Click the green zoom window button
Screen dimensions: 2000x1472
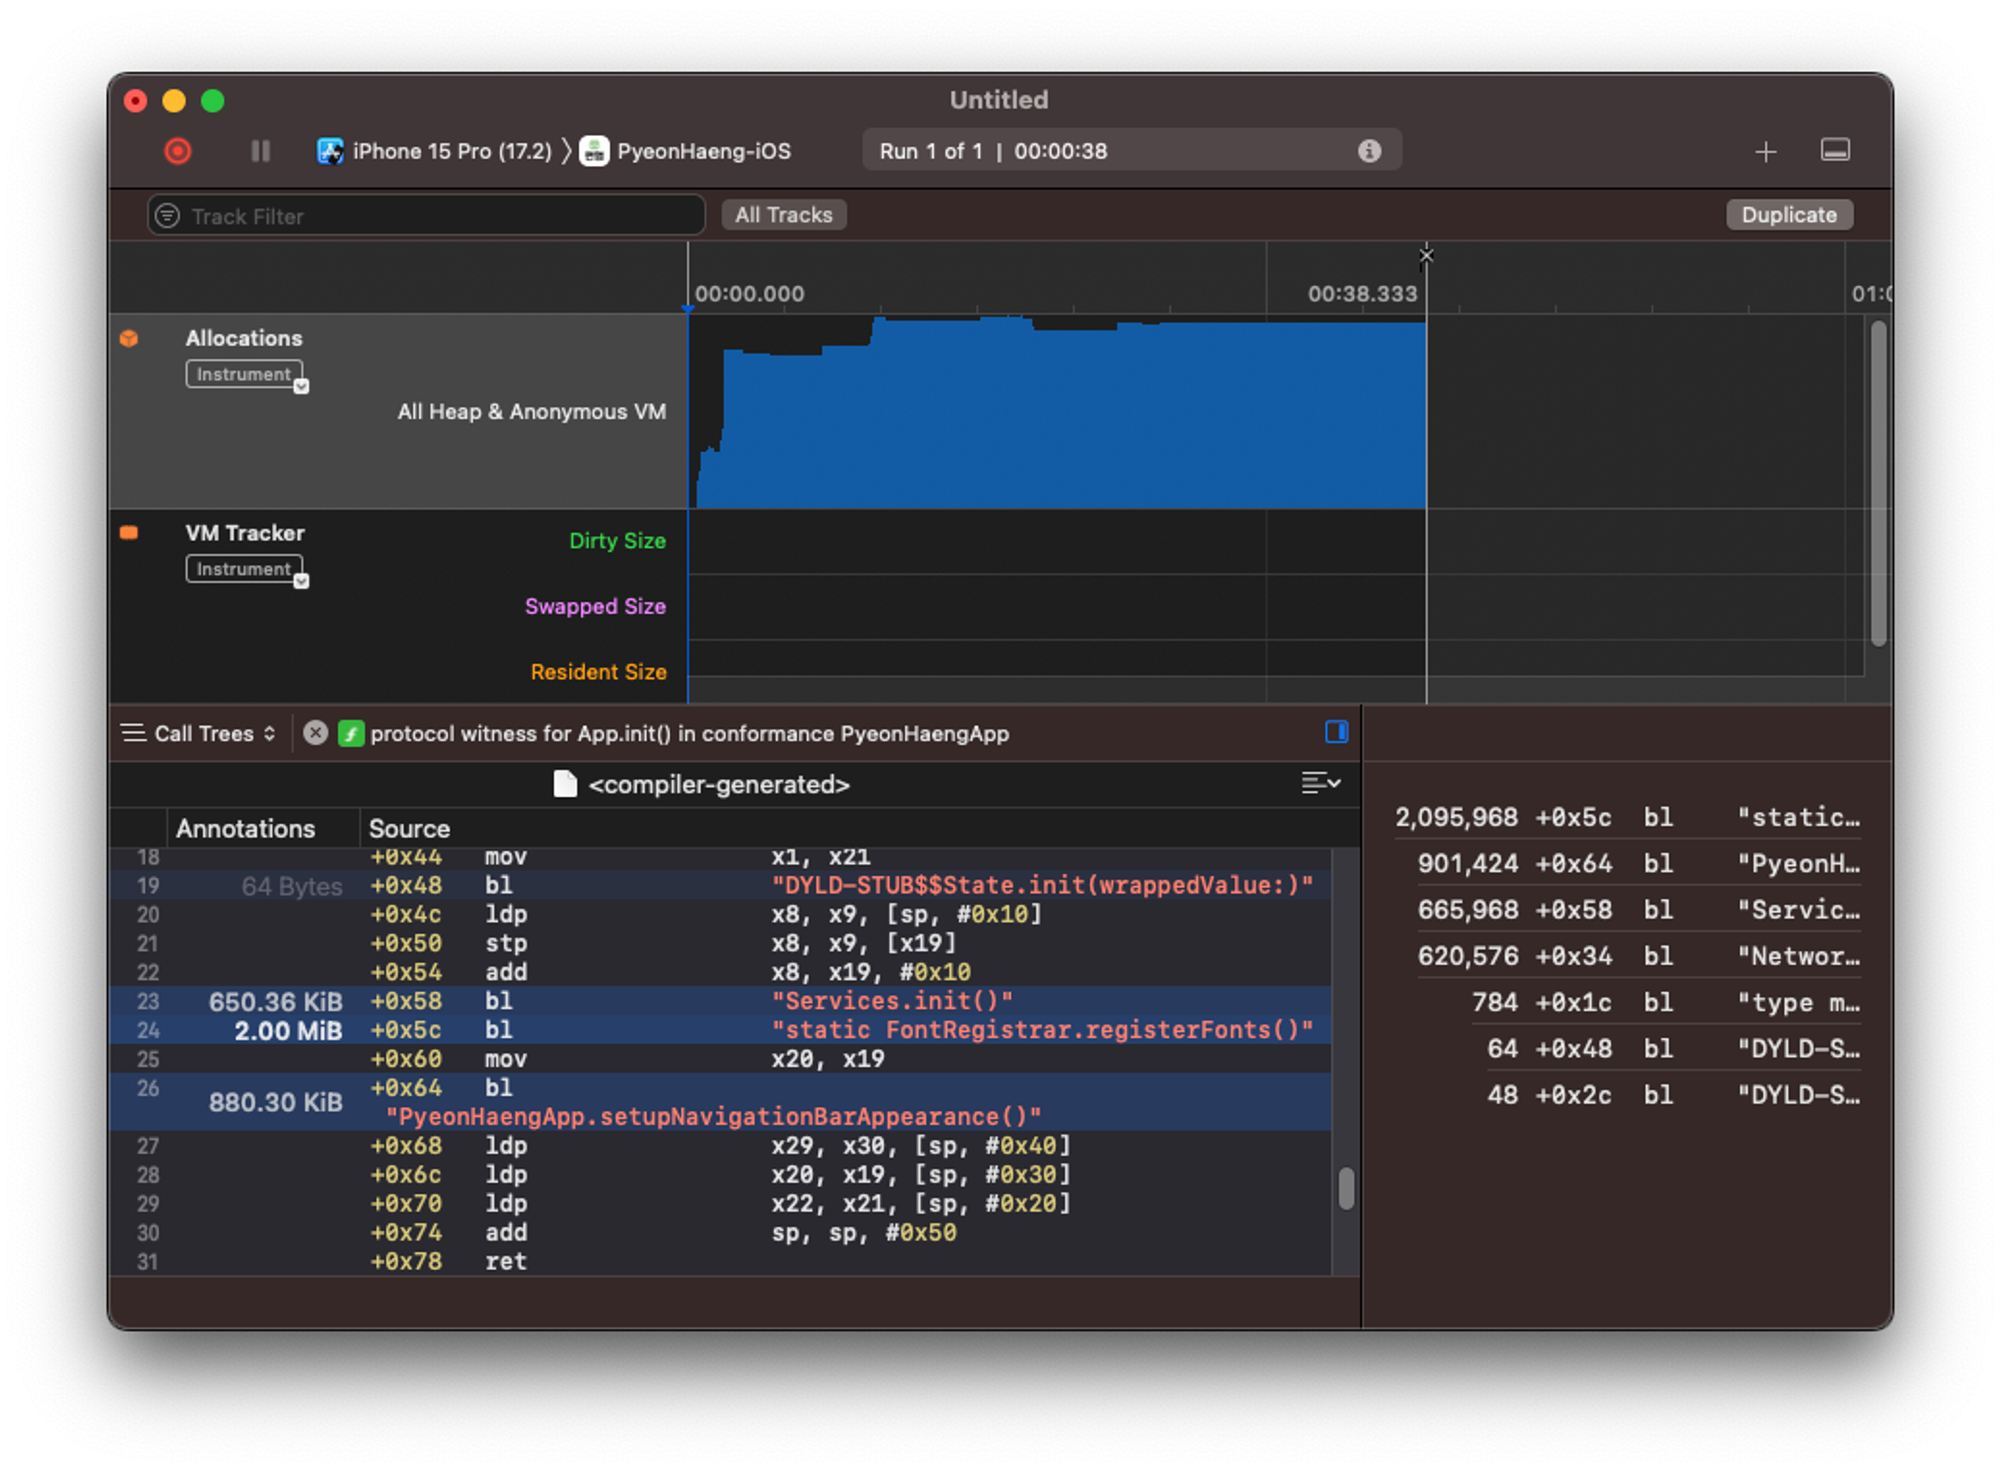click(213, 101)
